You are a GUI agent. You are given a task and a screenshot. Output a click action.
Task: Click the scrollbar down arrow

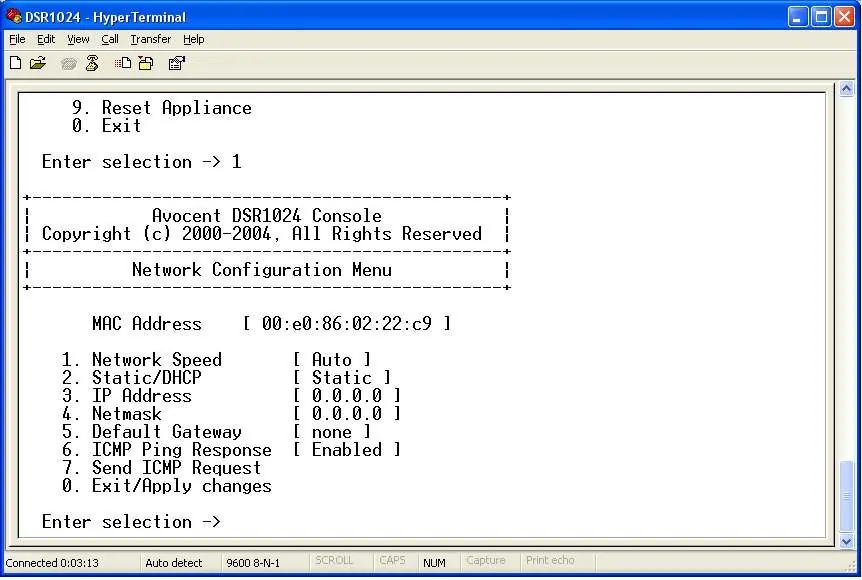coord(847,541)
